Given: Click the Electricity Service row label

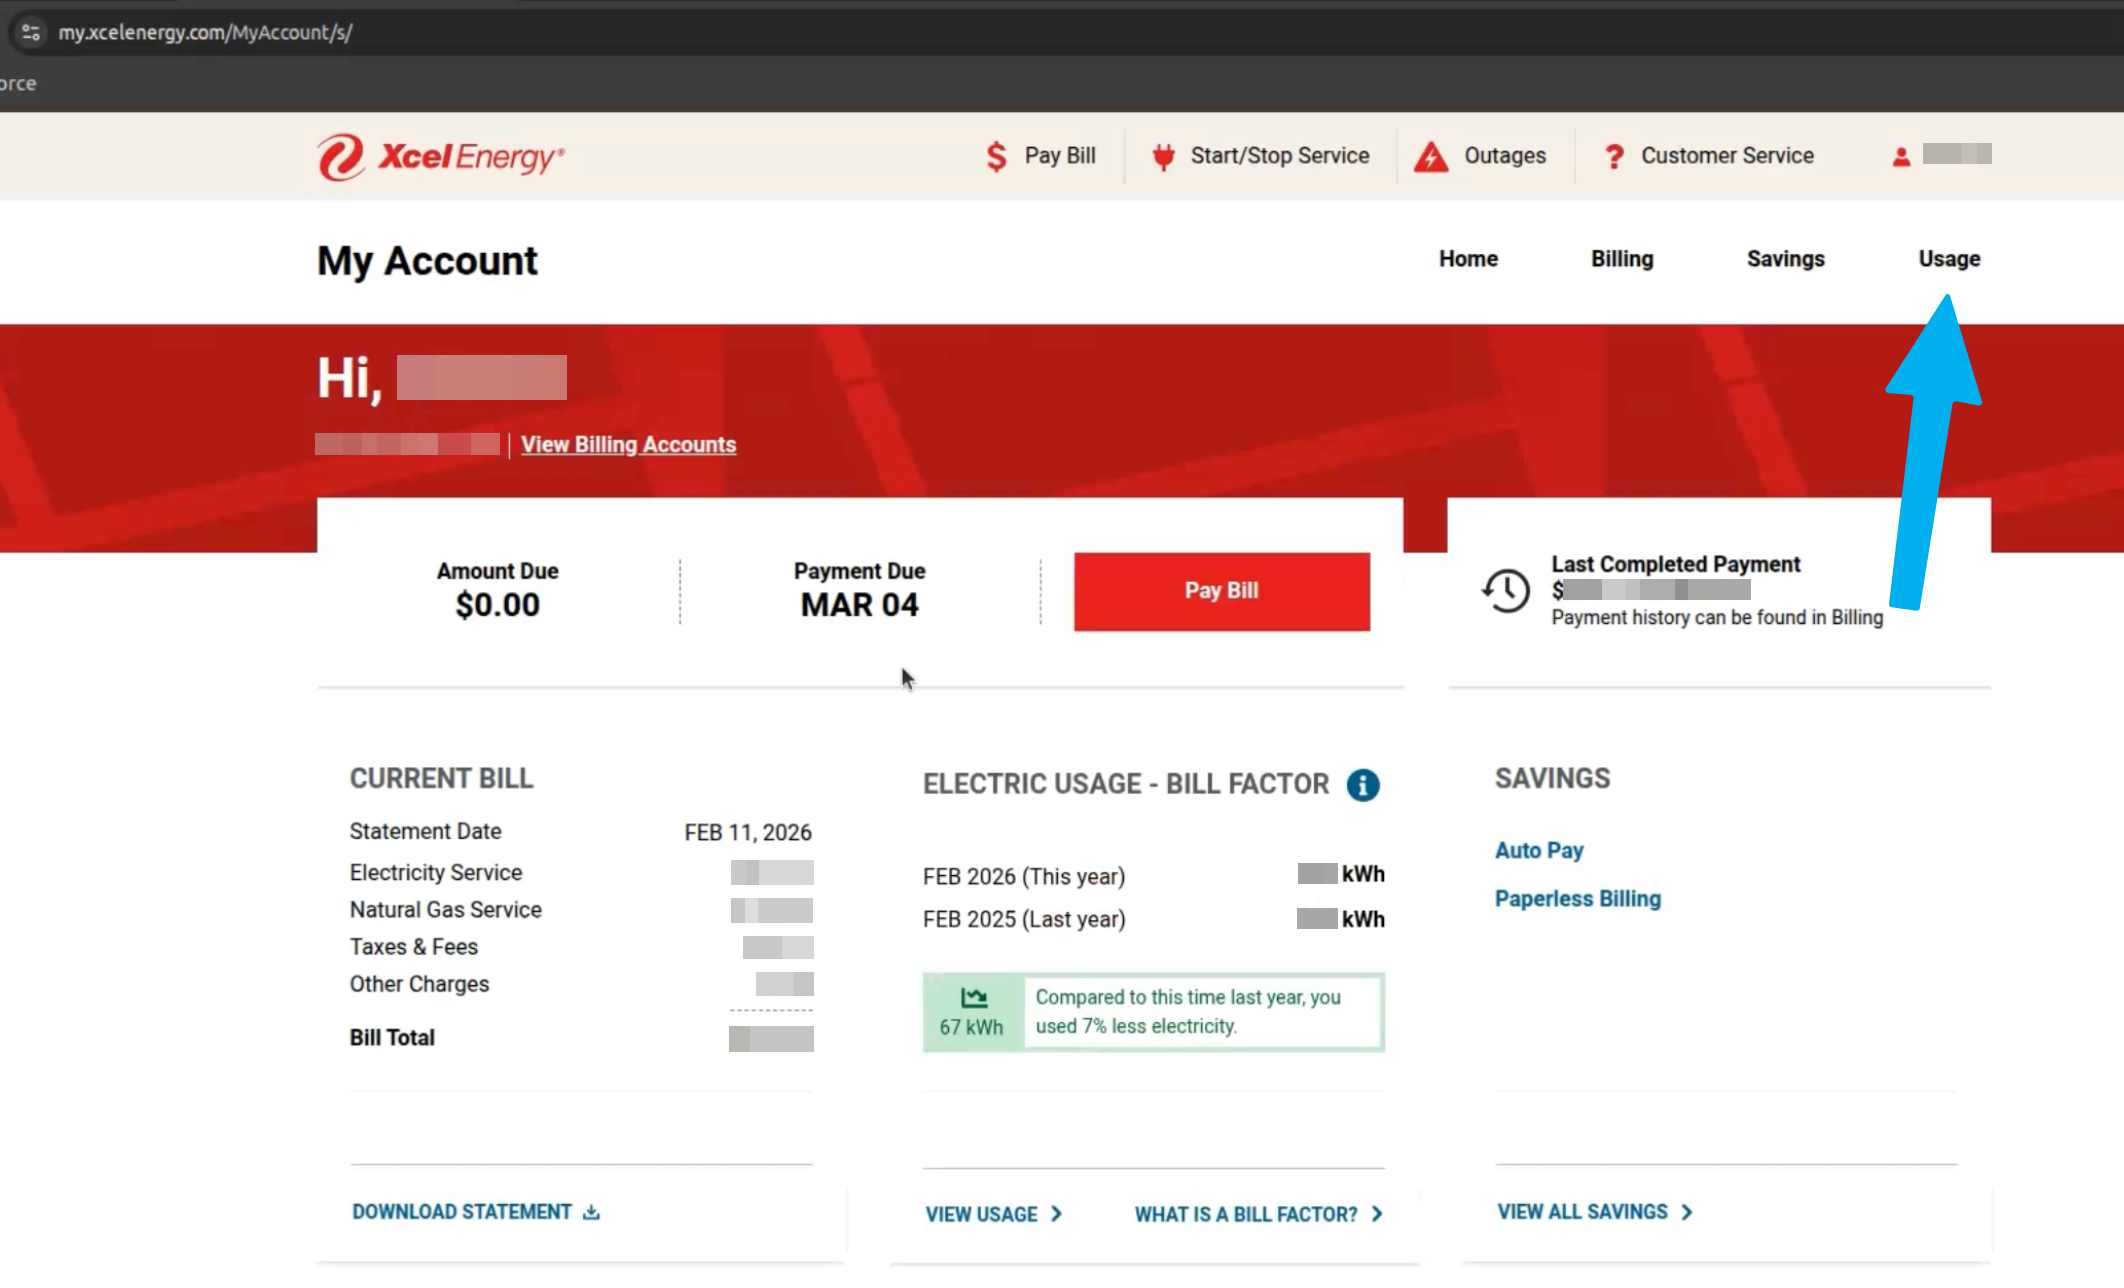Looking at the screenshot, I should (436, 873).
